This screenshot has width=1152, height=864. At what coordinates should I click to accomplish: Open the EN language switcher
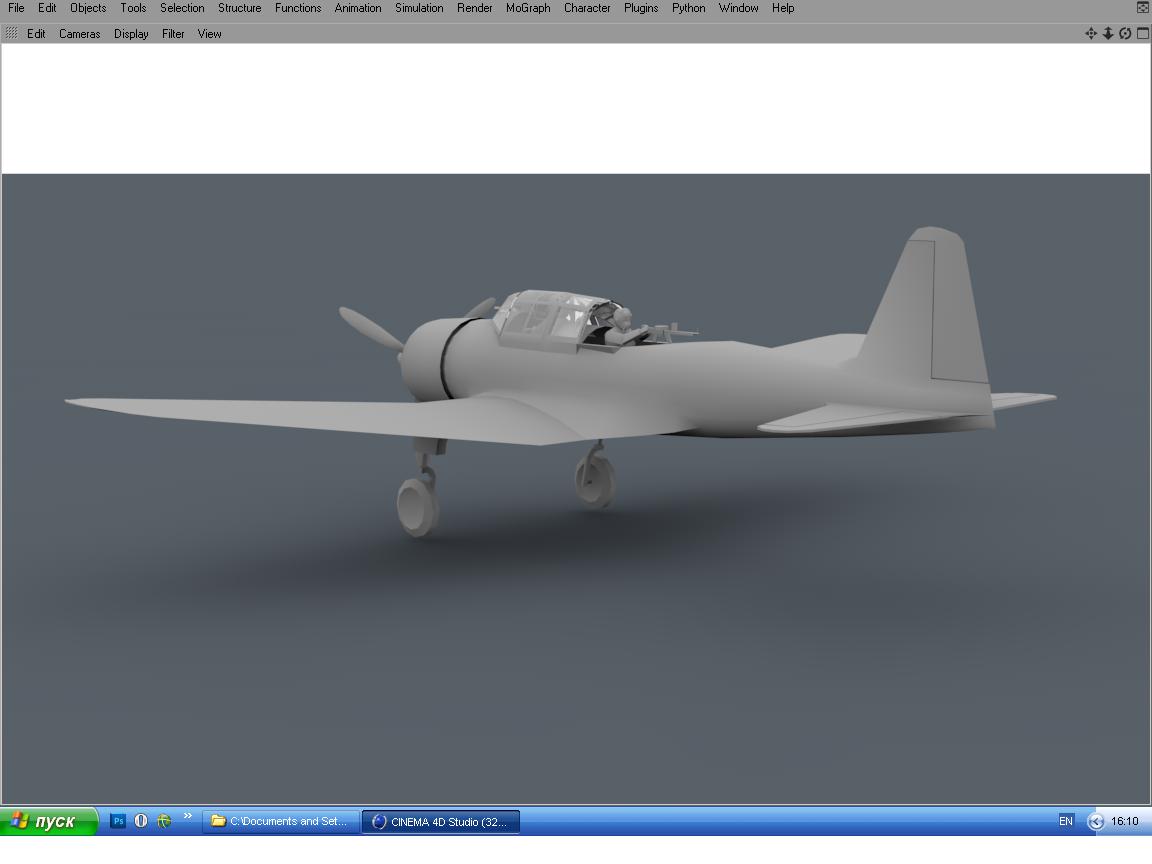(x=1066, y=821)
